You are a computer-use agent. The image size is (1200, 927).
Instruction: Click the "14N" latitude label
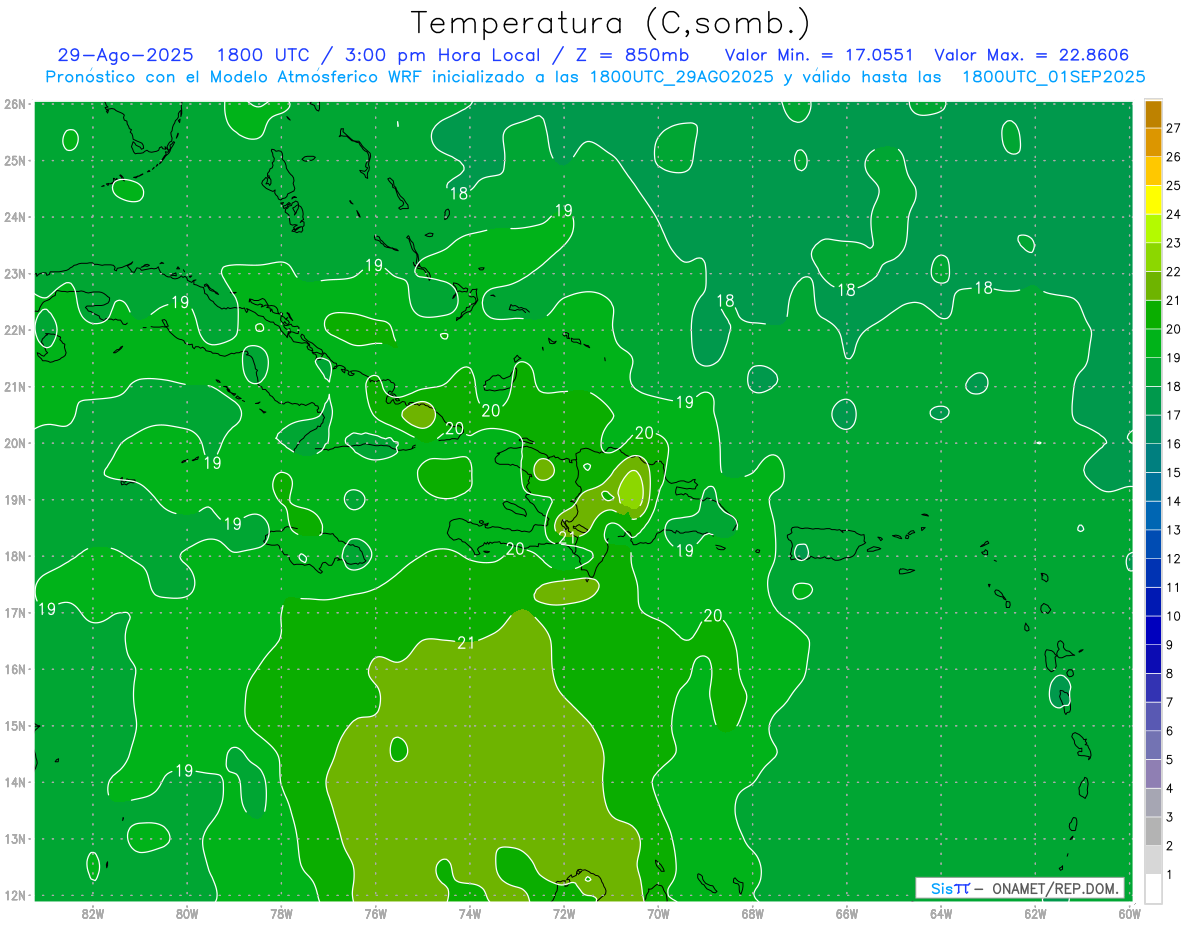[x=15, y=782]
